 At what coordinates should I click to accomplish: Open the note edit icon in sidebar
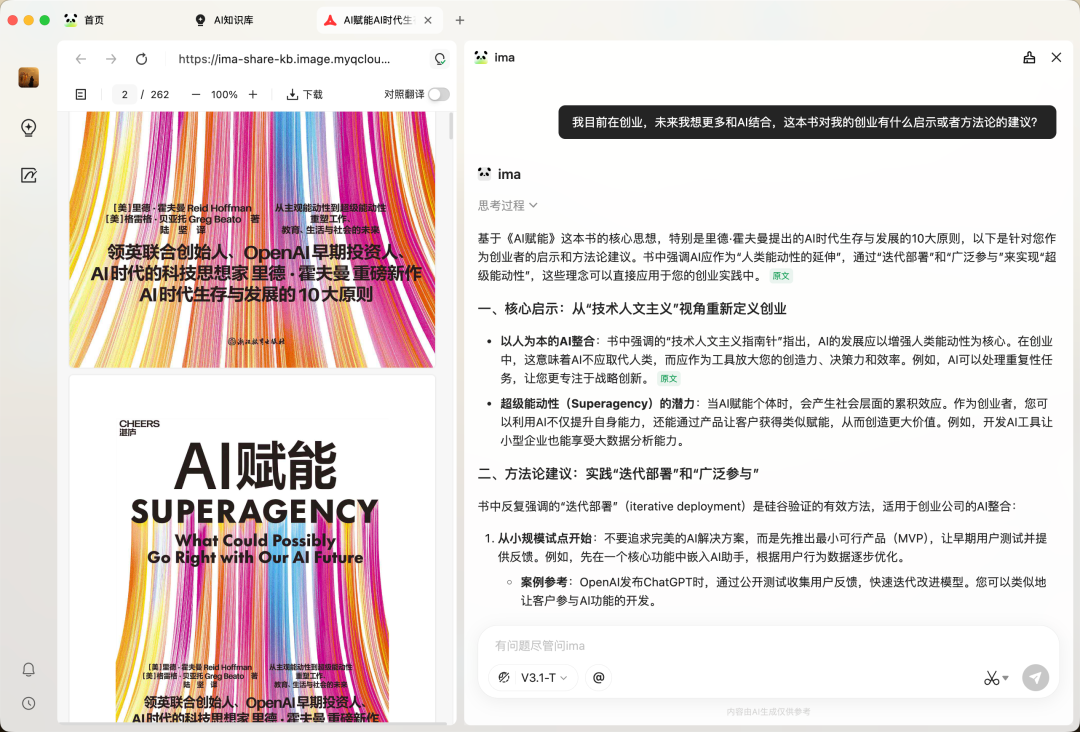coord(28,175)
